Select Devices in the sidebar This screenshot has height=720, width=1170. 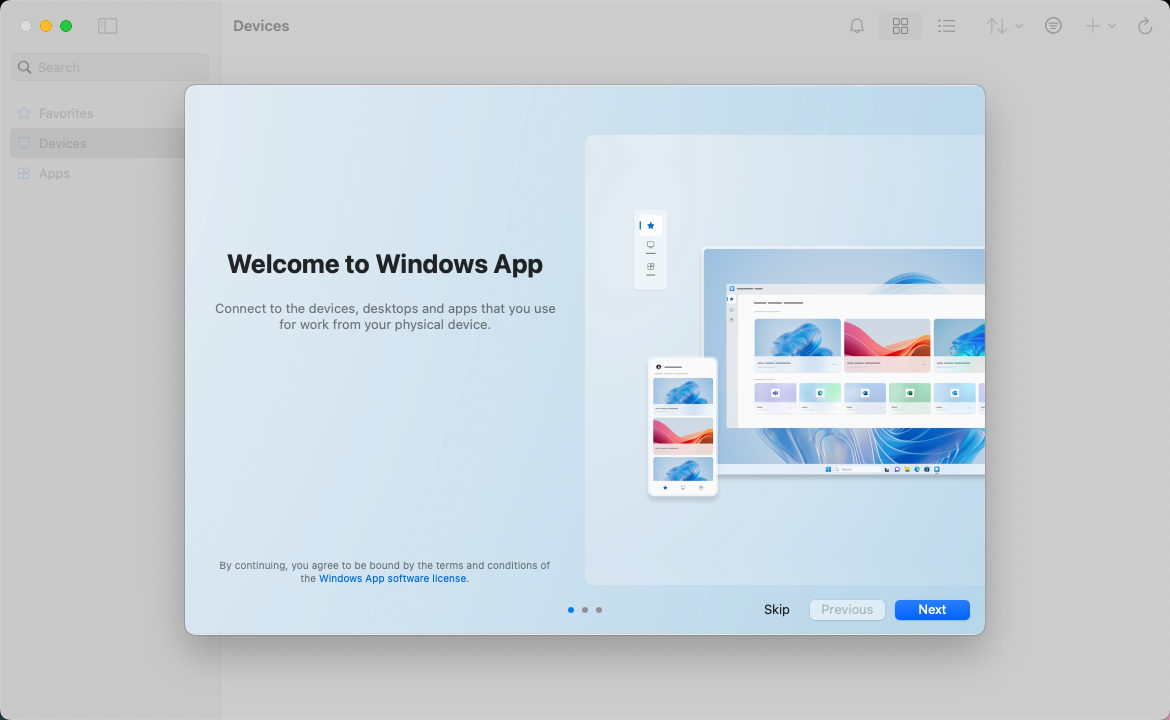pyautogui.click(x=97, y=143)
